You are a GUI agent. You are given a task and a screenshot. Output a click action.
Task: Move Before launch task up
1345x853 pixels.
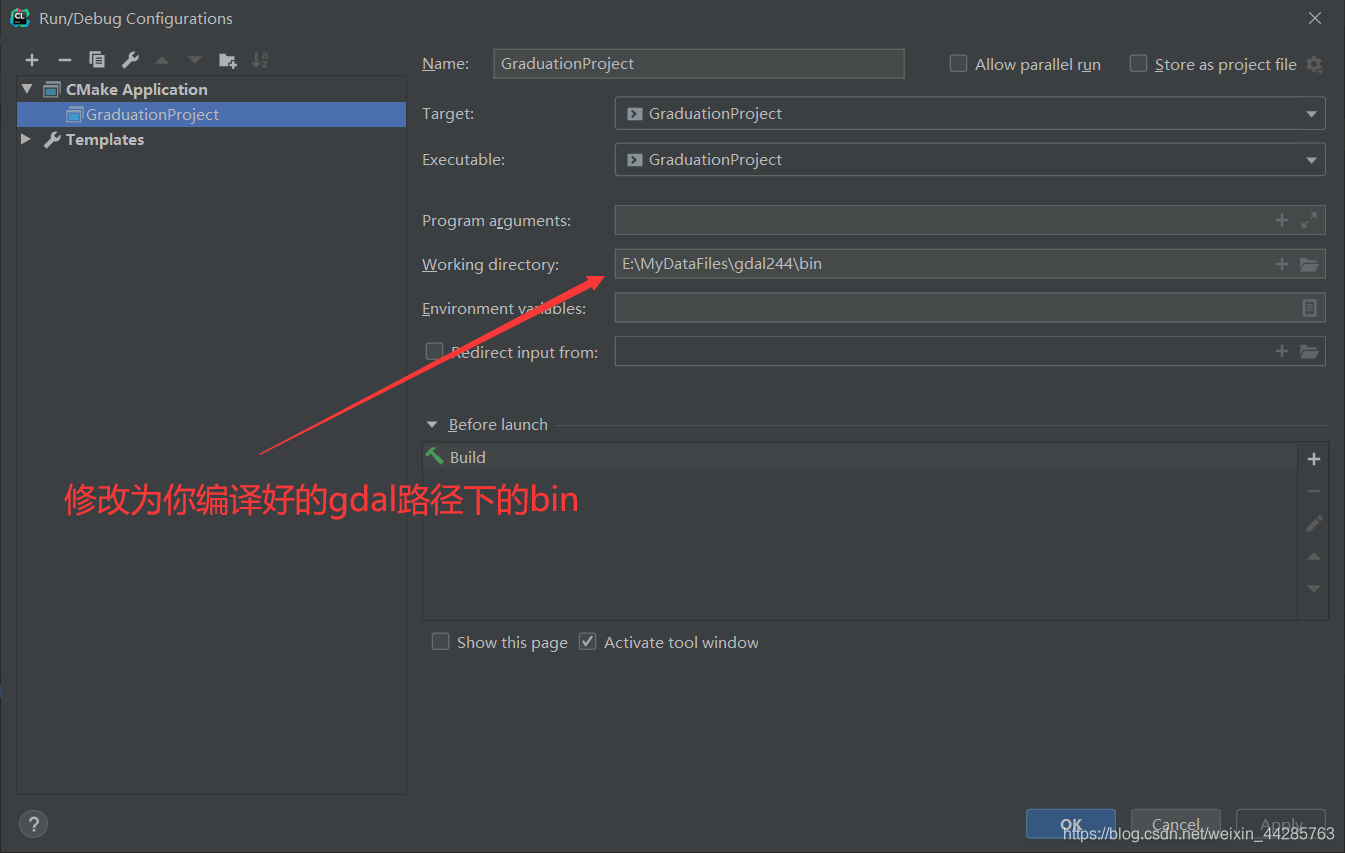coord(1314,556)
